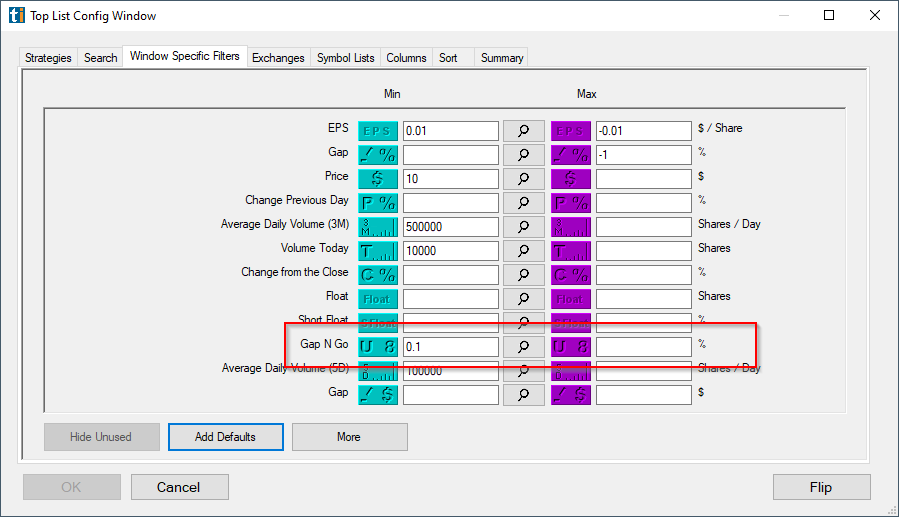Go to the Columns tab
This screenshot has height=517, width=899.
pyautogui.click(x=406, y=58)
